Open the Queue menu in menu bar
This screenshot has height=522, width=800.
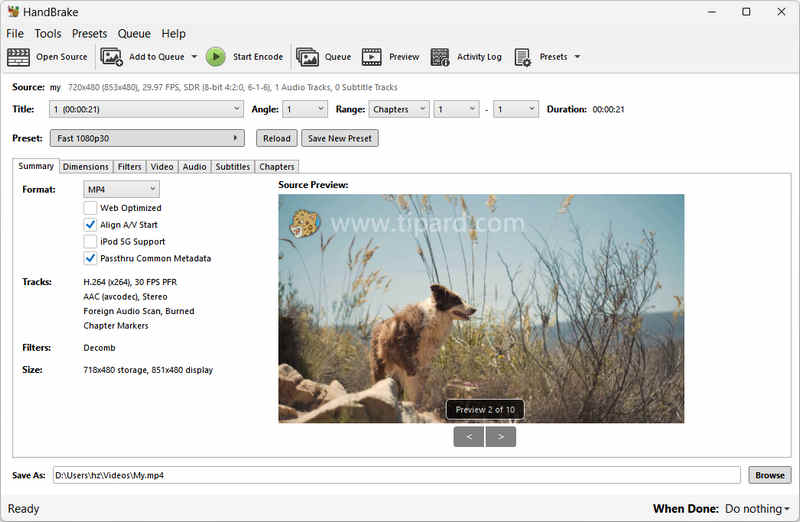coord(134,34)
